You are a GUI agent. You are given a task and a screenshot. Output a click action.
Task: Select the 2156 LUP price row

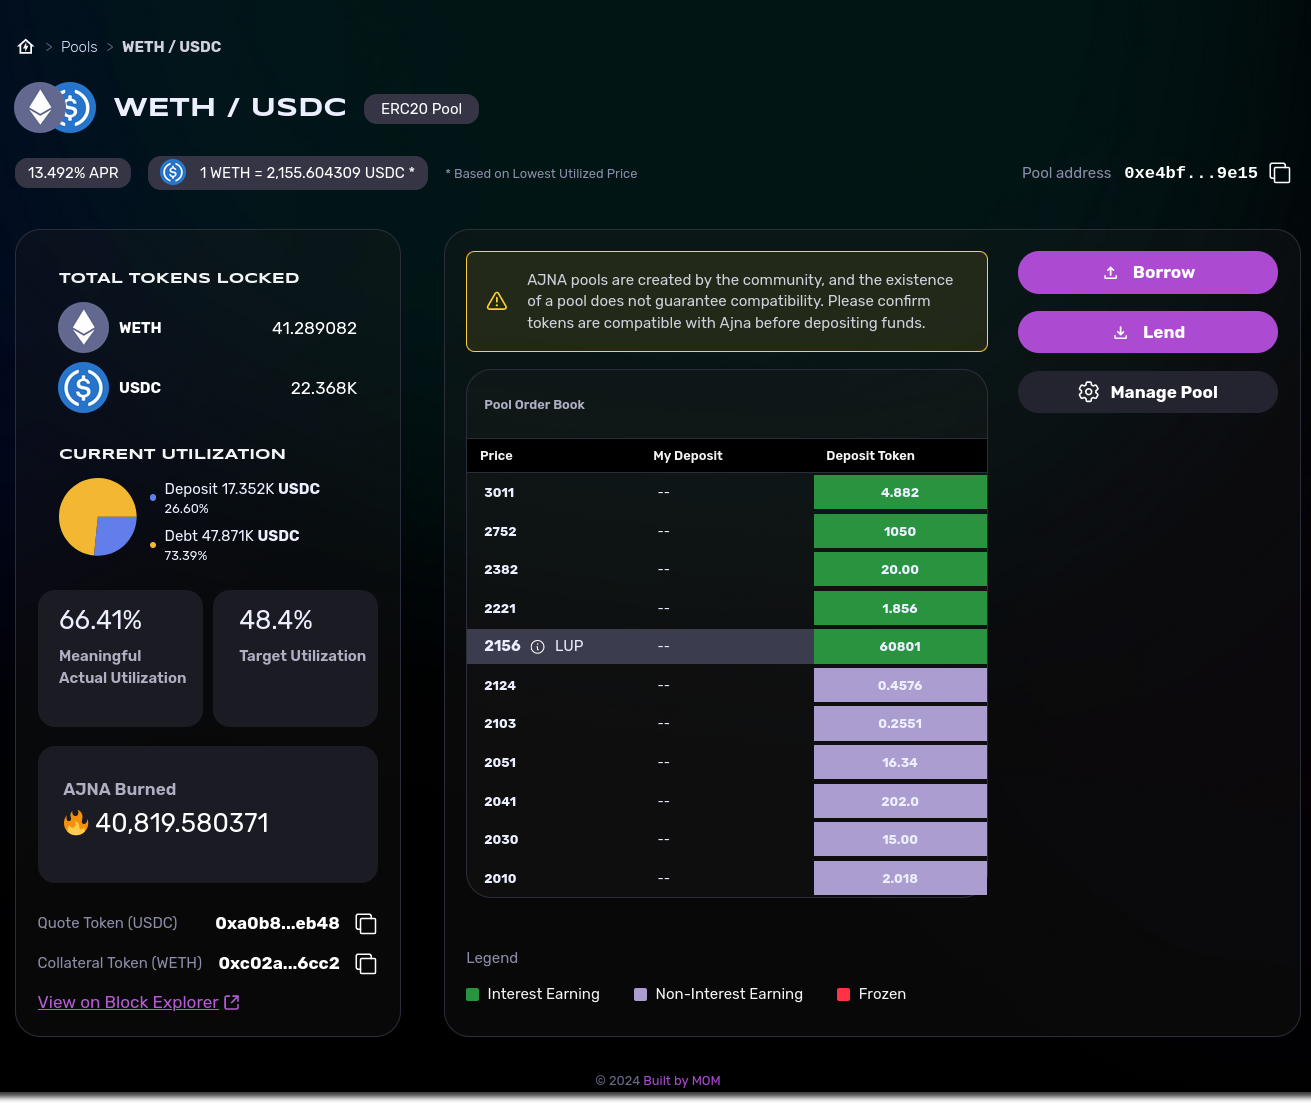[727, 647]
